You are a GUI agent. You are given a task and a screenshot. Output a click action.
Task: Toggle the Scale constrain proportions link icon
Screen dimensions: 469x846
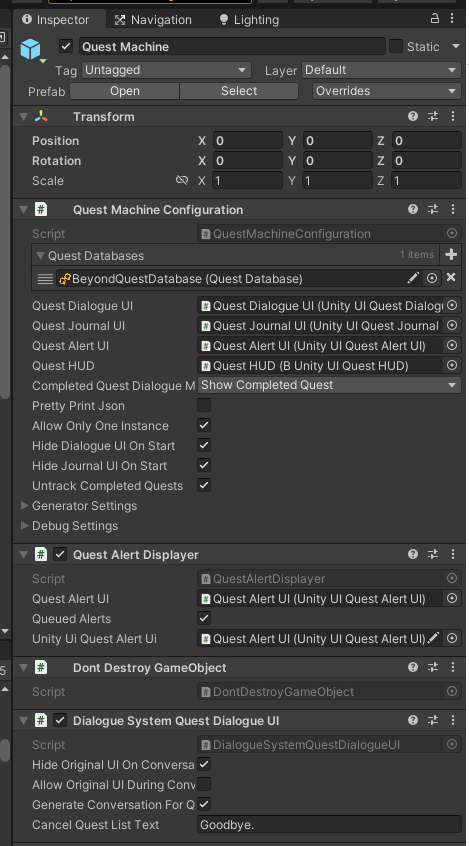point(182,180)
